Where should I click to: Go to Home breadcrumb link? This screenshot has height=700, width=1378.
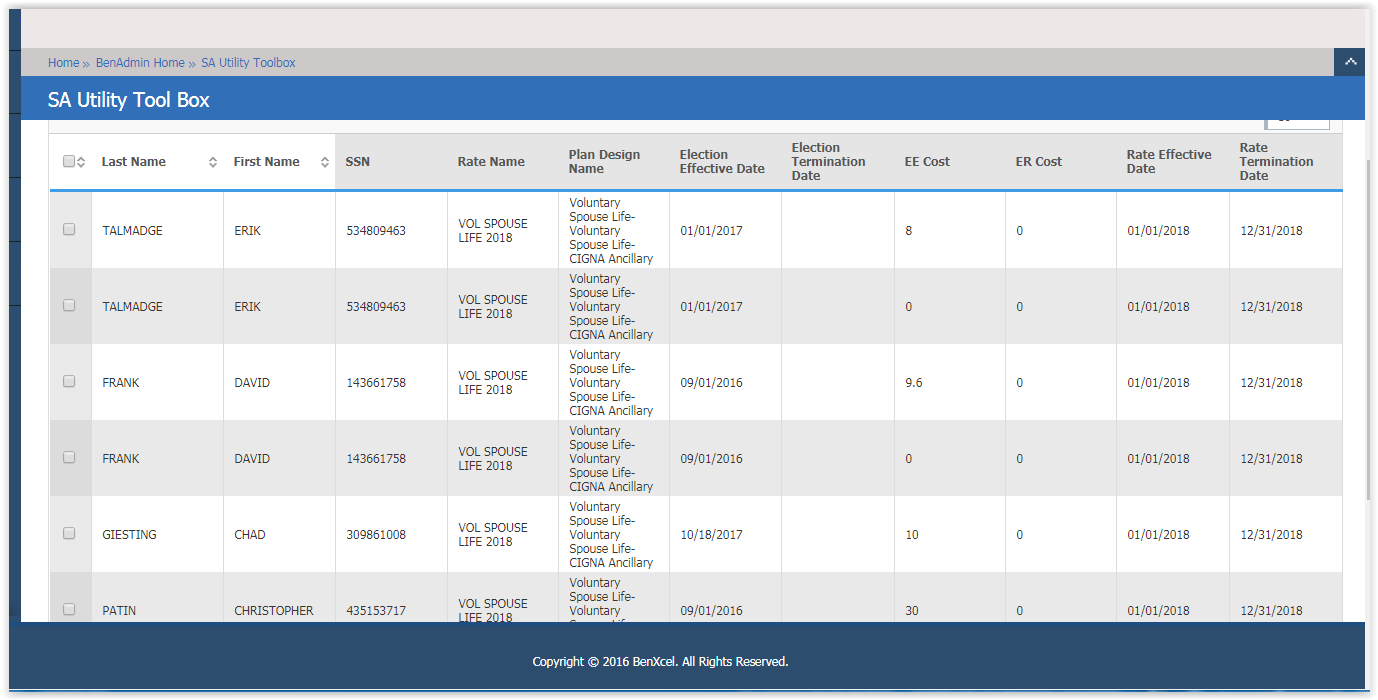tap(63, 63)
